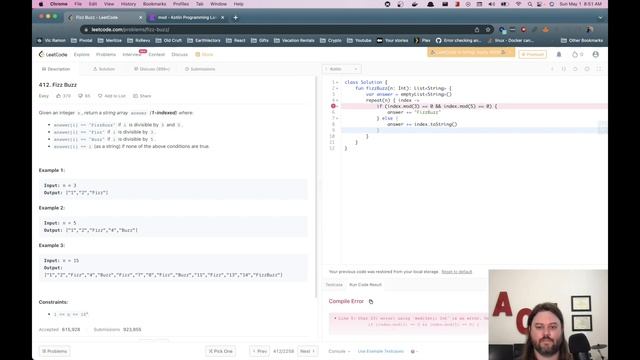Image resolution: width=640 pixels, height=360 pixels.
Task: Click the volume icon in menu bar
Action: click(x=492, y=4)
